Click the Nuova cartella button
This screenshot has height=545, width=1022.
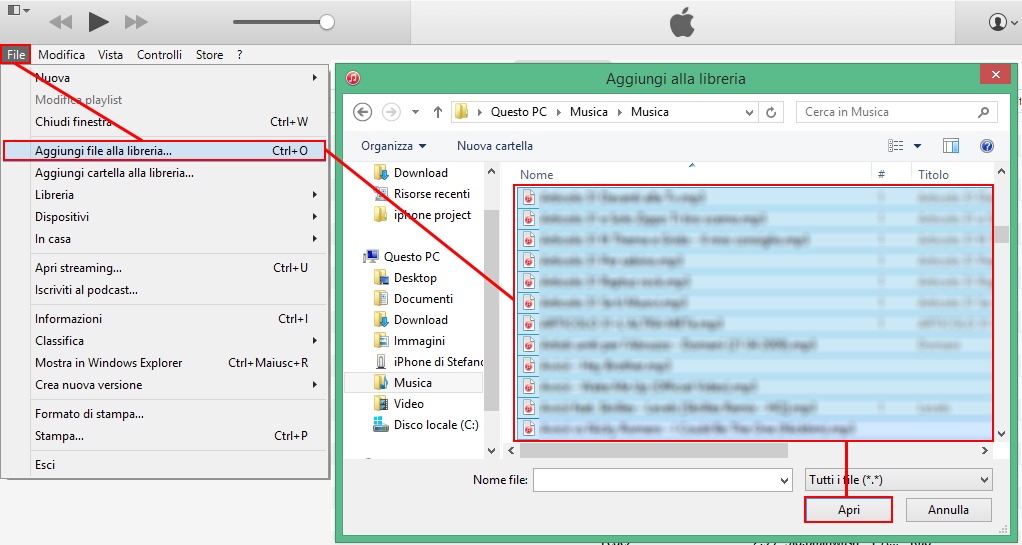click(x=495, y=146)
